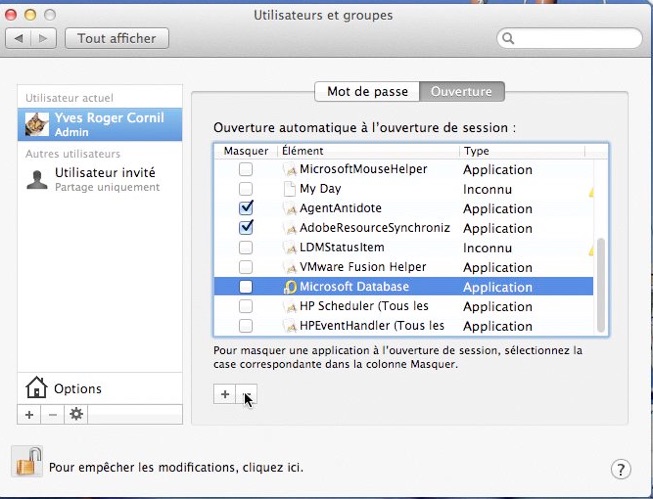Click the warning triangle on LDMStatusItem row
The width and height of the screenshot is (653, 499).
point(591,251)
